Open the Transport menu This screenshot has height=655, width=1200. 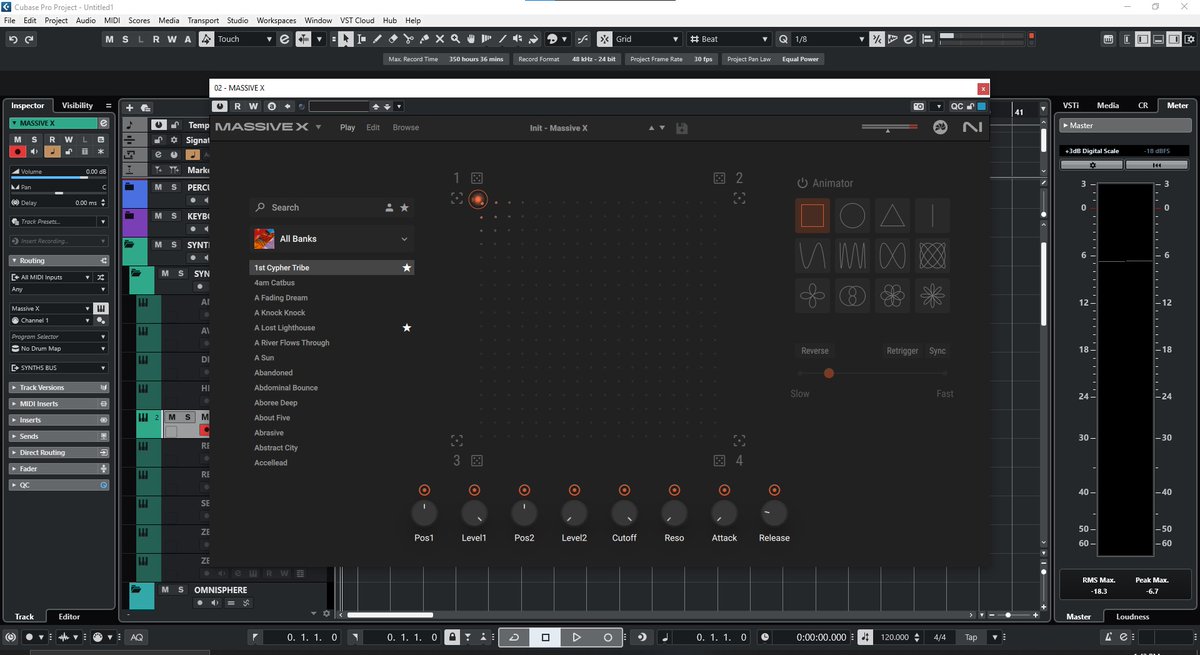click(x=203, y=20)
